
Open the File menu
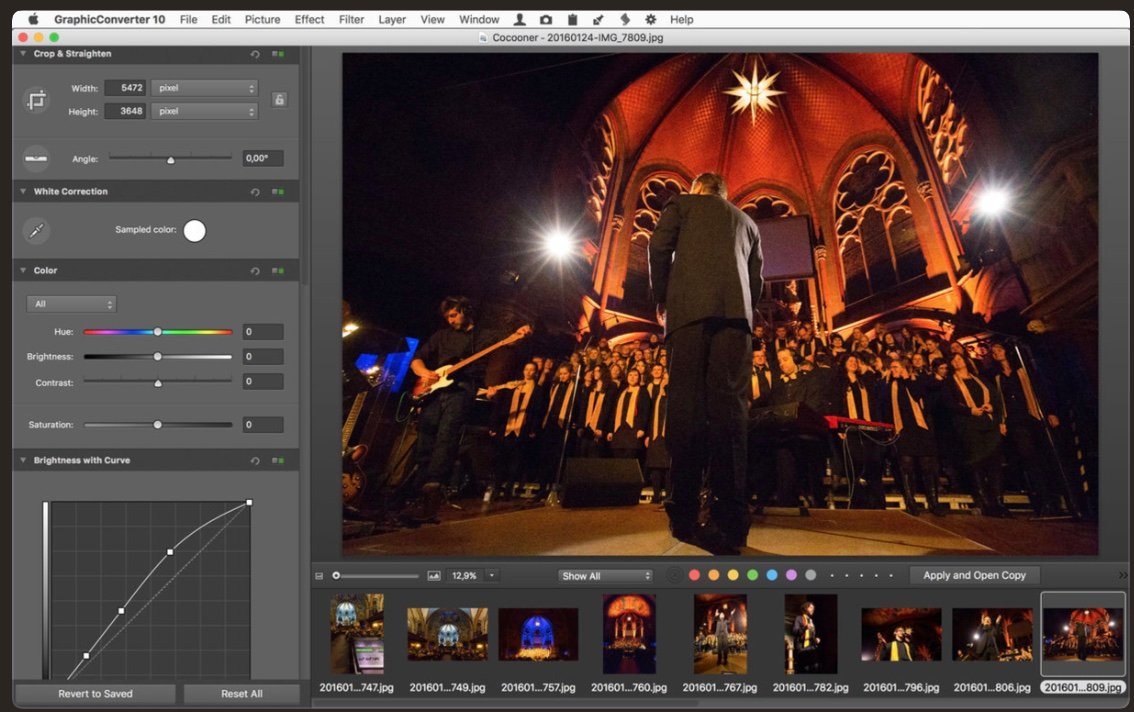(x=188, y=20)
